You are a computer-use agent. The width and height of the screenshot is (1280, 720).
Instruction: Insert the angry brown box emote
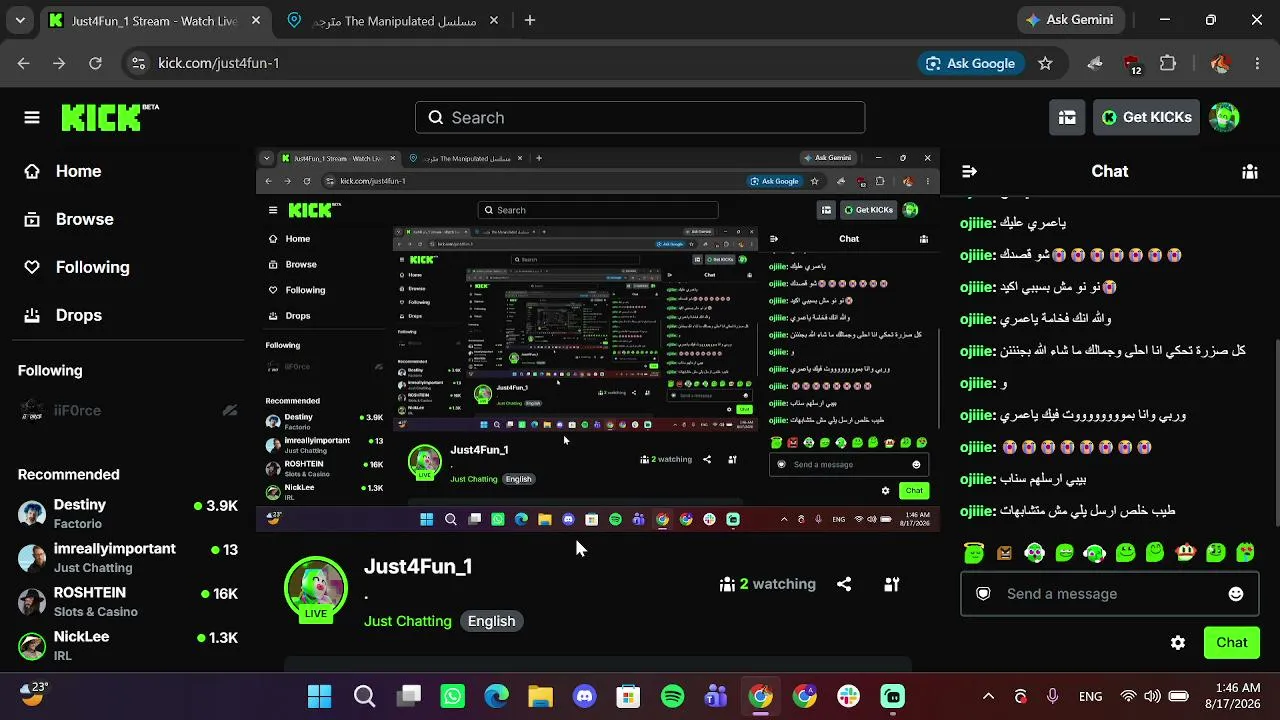tap(1004, 552)
